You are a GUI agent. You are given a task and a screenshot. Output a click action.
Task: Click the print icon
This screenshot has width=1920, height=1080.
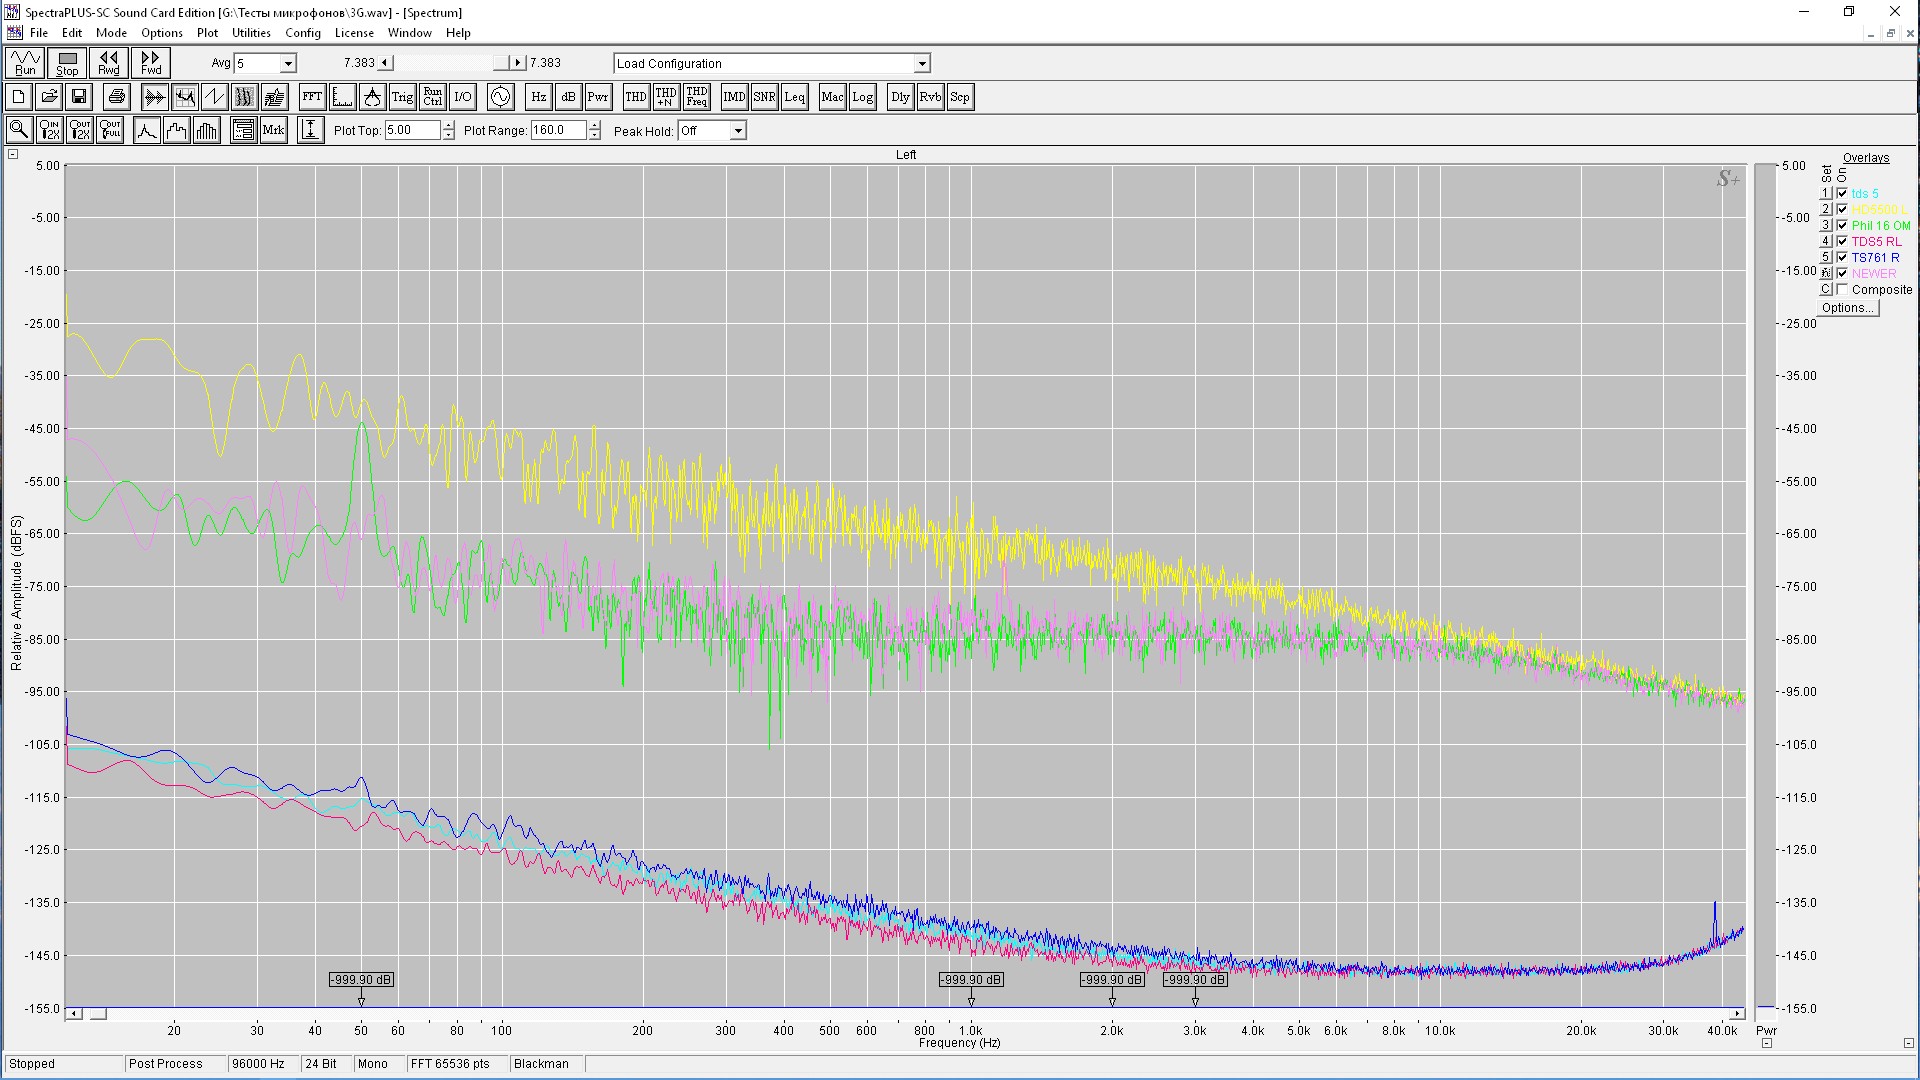tap(117, 97)
